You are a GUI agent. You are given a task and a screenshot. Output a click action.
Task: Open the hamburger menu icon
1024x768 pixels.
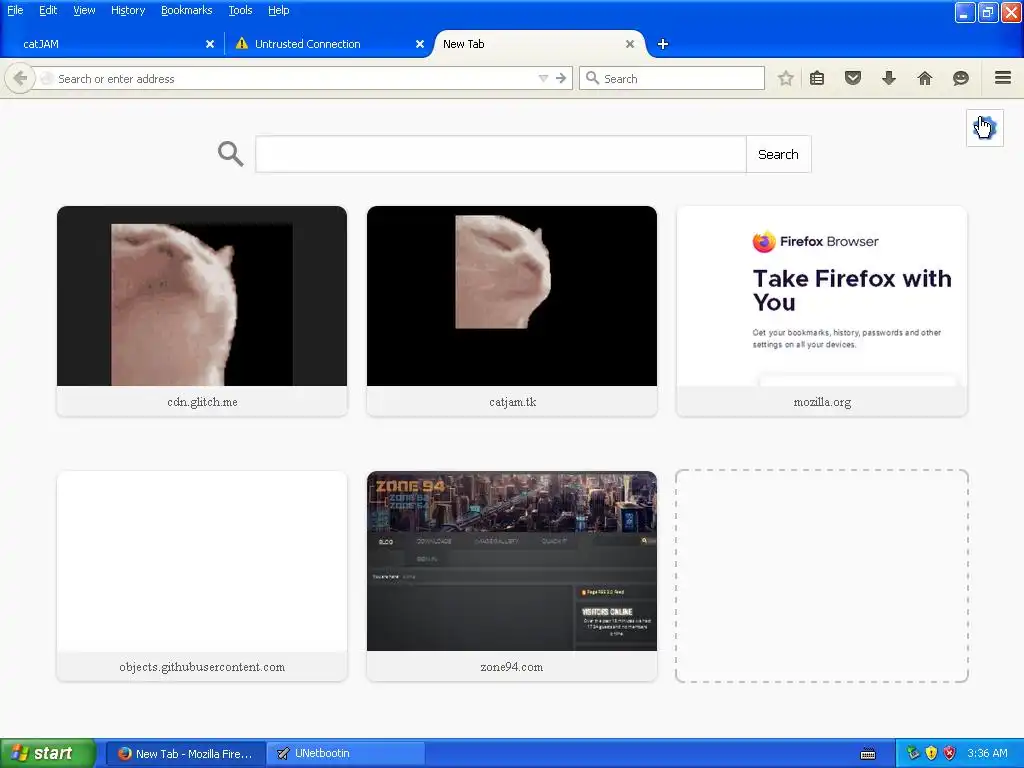click(1003, 78)
